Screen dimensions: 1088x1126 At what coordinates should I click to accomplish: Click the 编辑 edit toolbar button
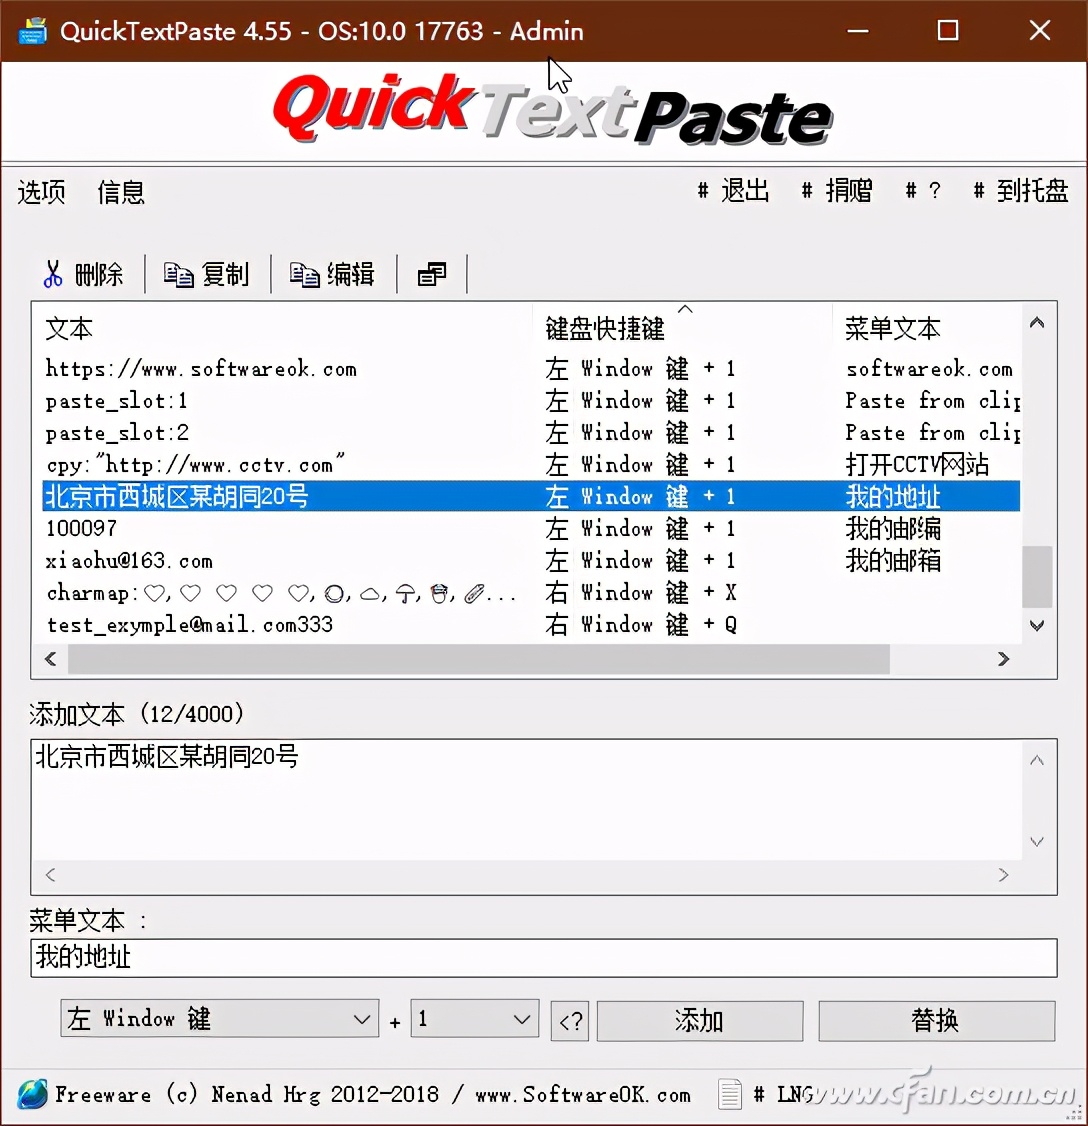[x=333, y=274]
